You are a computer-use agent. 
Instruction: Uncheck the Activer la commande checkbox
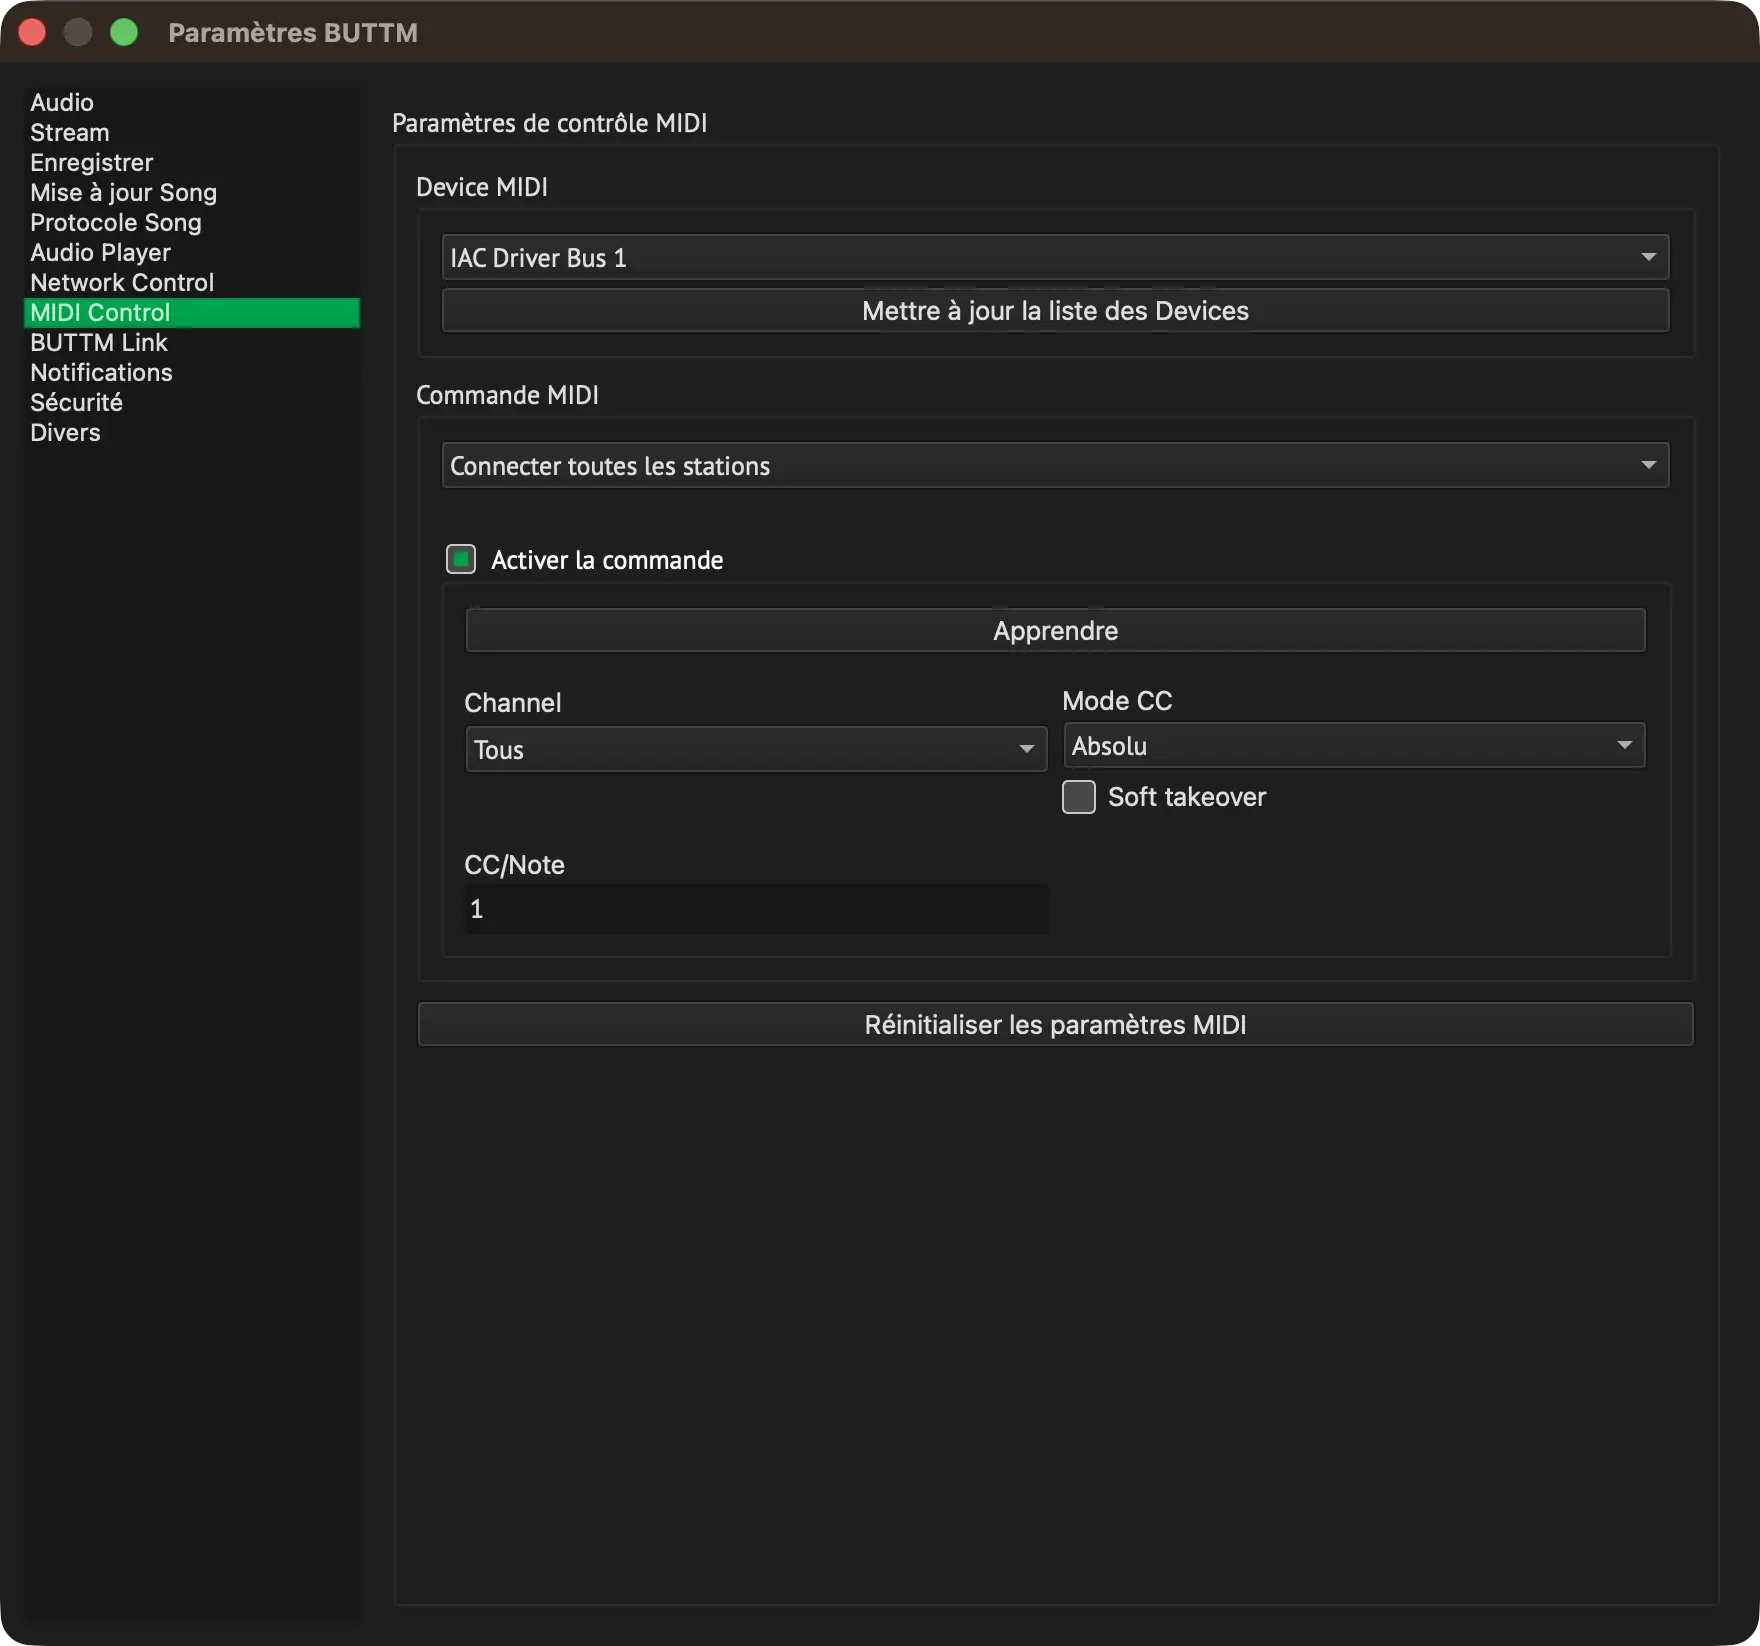point(461,559)
